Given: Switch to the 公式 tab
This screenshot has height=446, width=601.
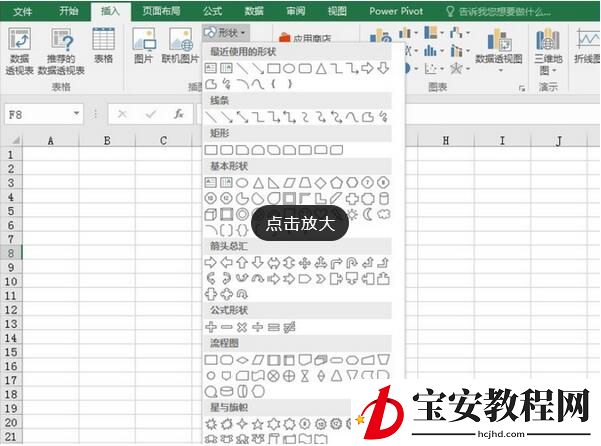Looking at the screenshot, I should pyautogui.click(x=213, y=11).
